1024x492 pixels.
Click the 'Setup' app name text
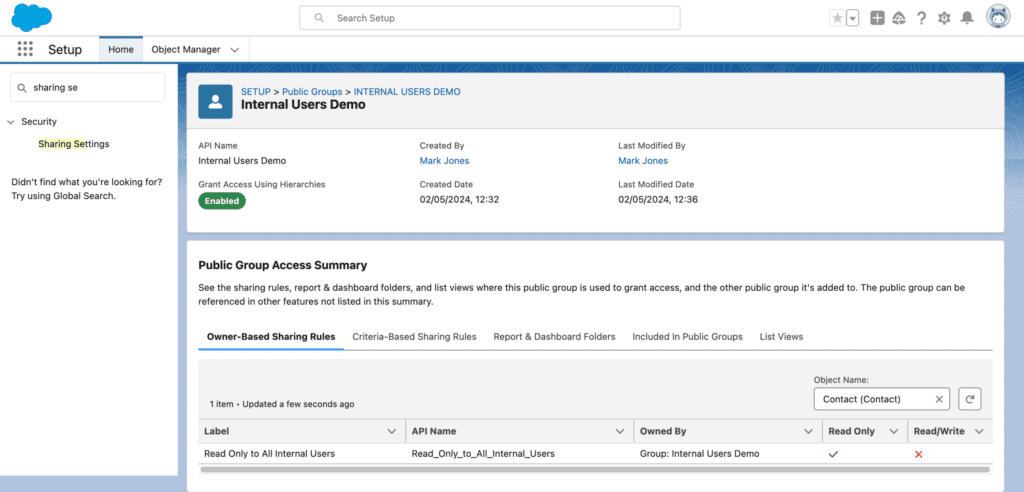(65, 50)
